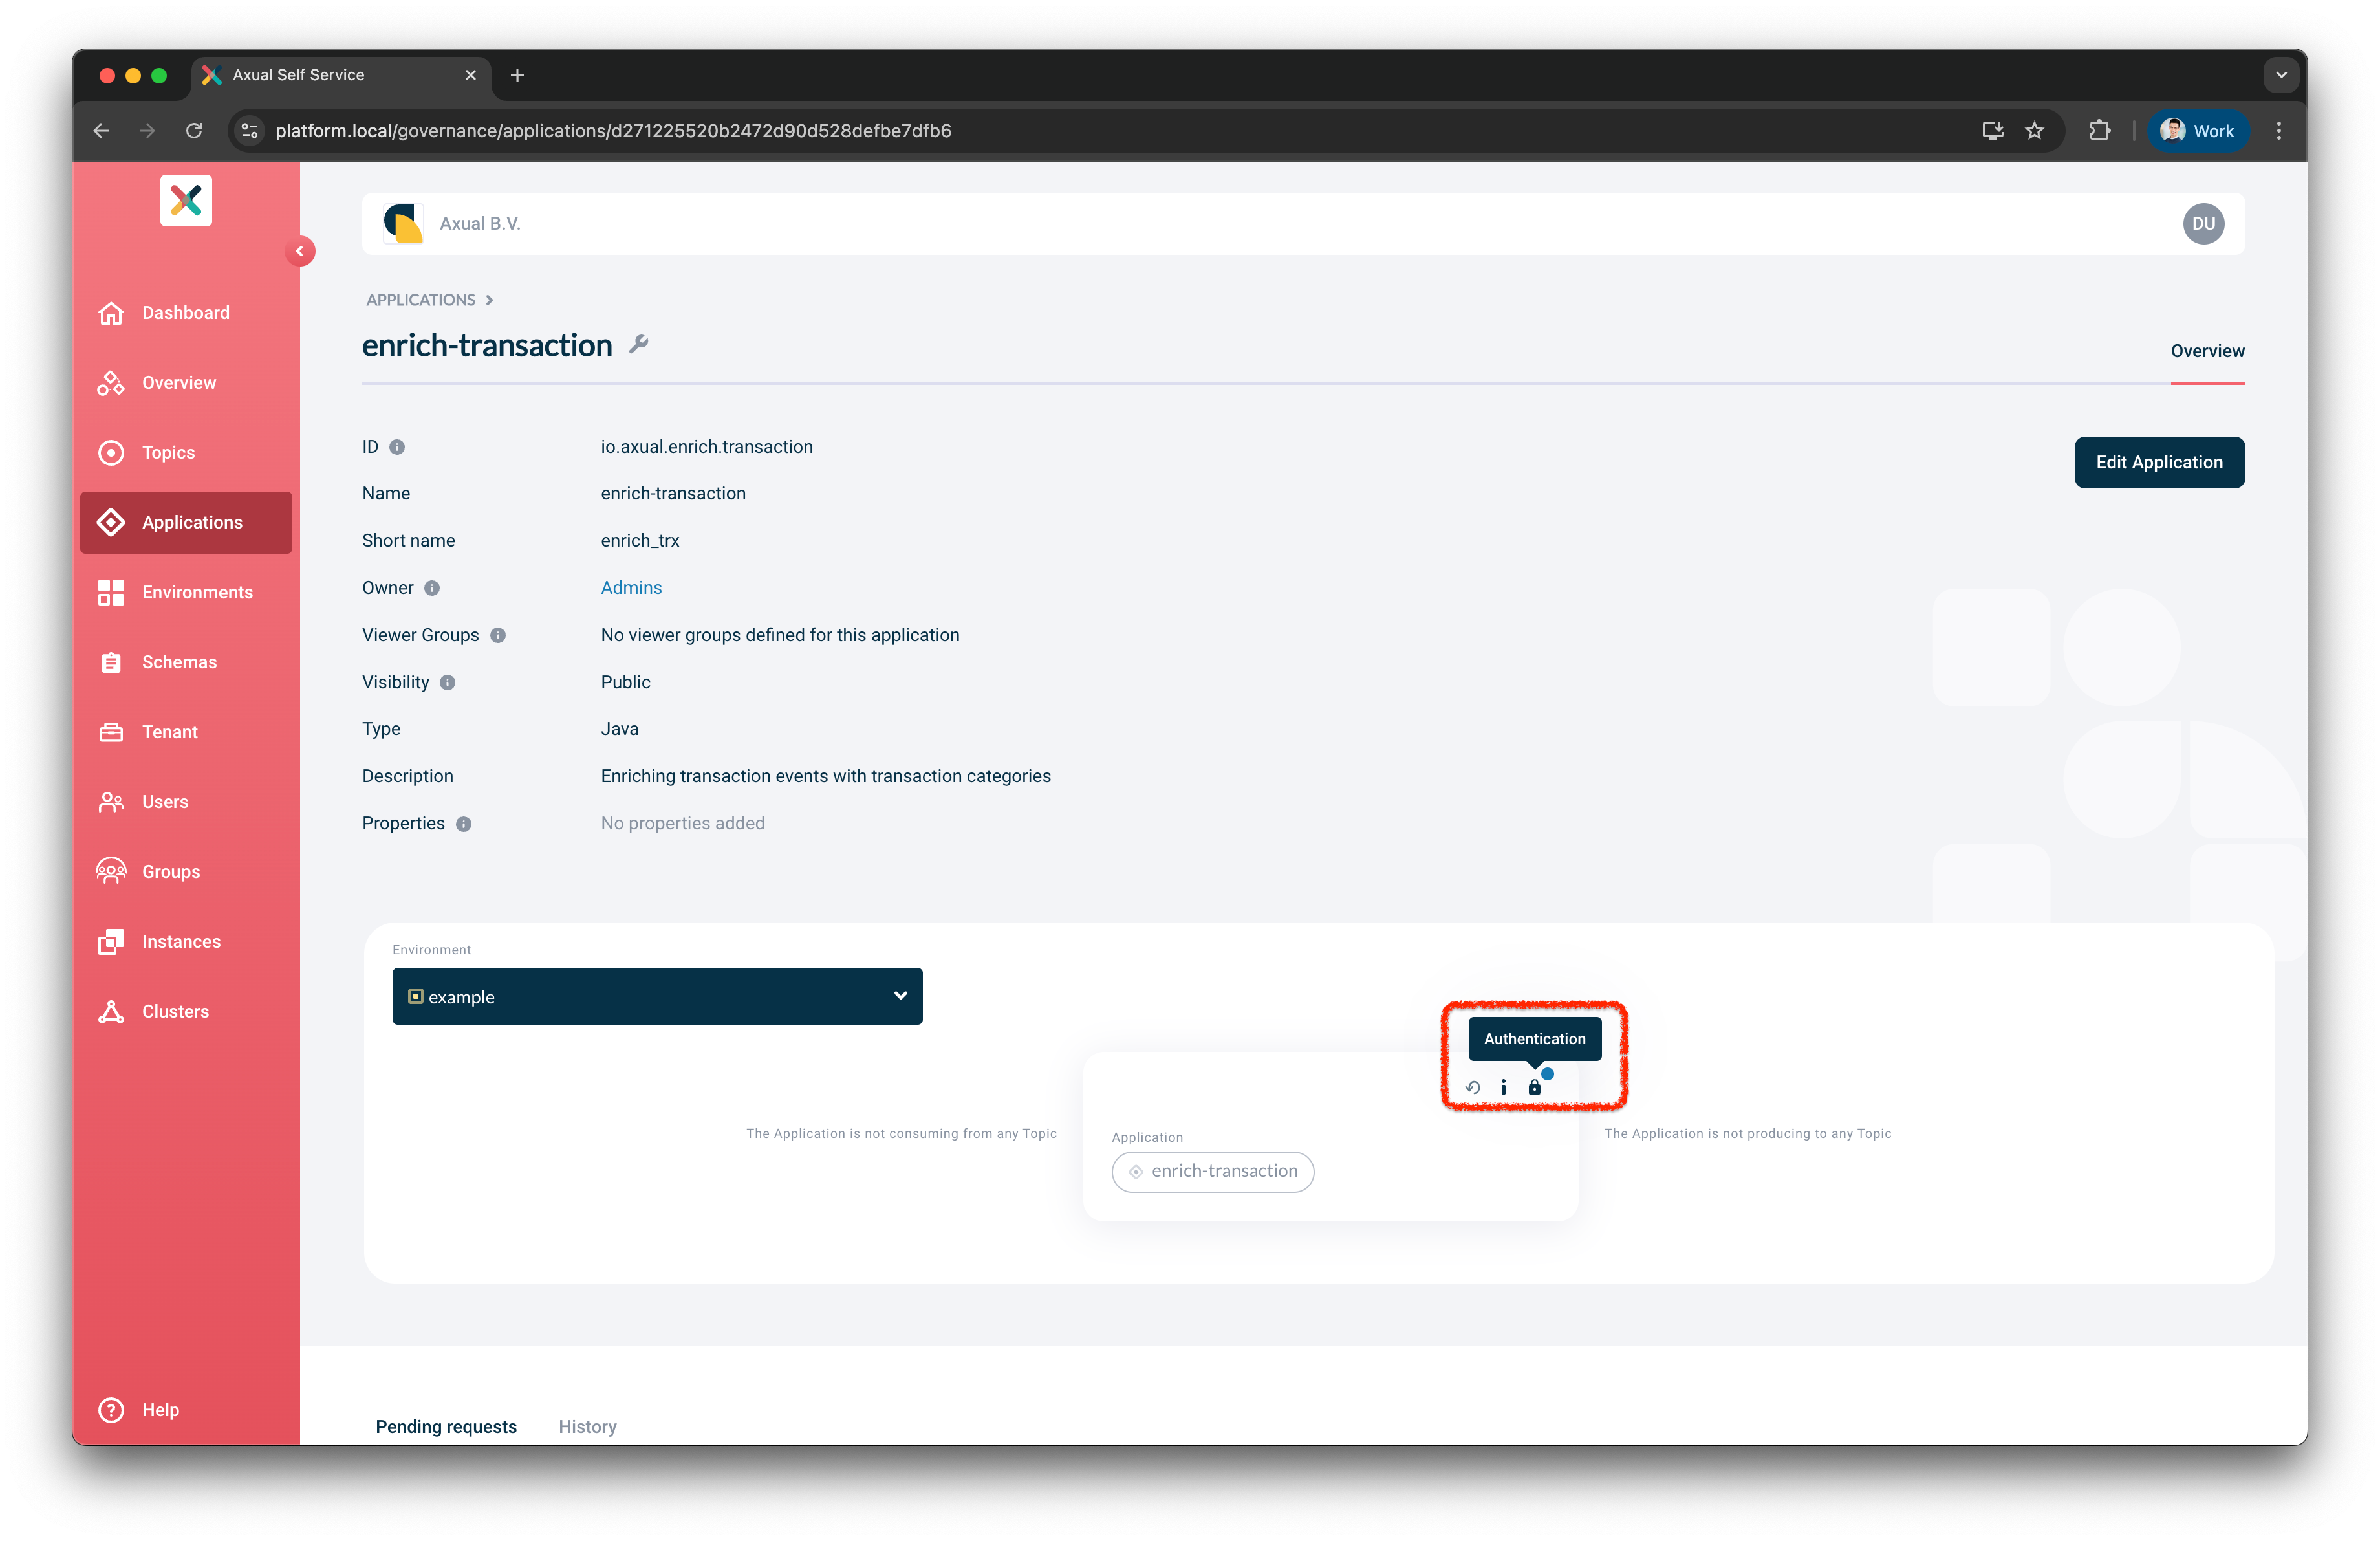Click the Axual logo at top of sidebar
Screen dimensions: 2380x1541
[186, 200]
